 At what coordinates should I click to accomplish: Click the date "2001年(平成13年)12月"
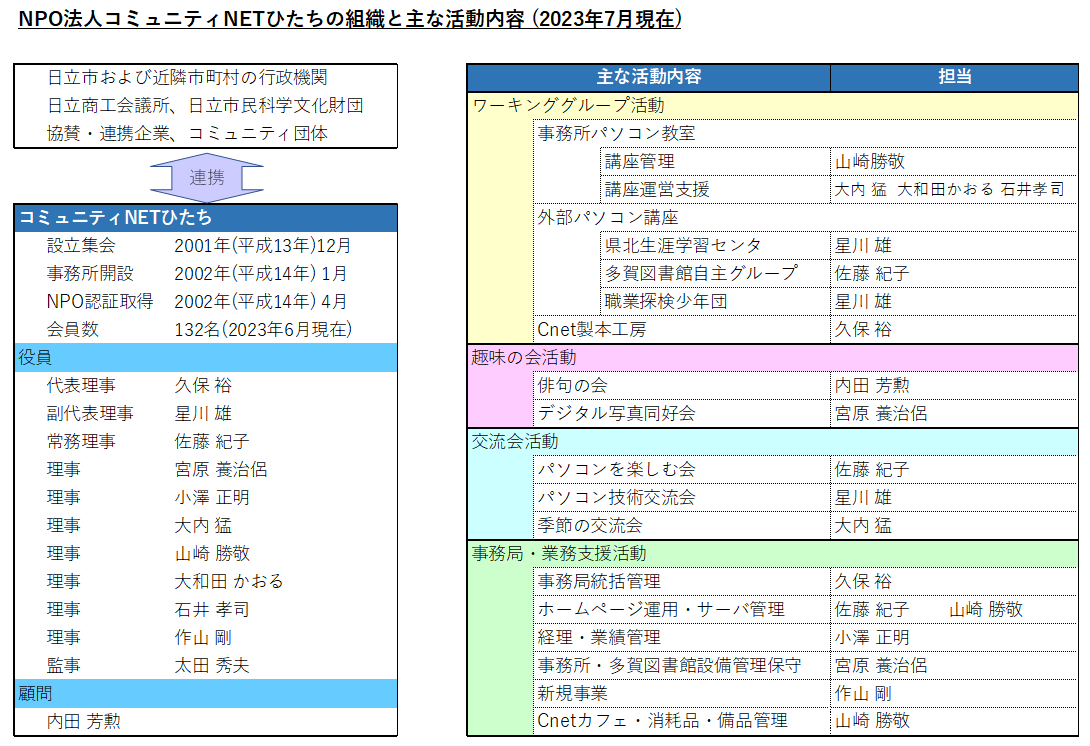point(263,245)
